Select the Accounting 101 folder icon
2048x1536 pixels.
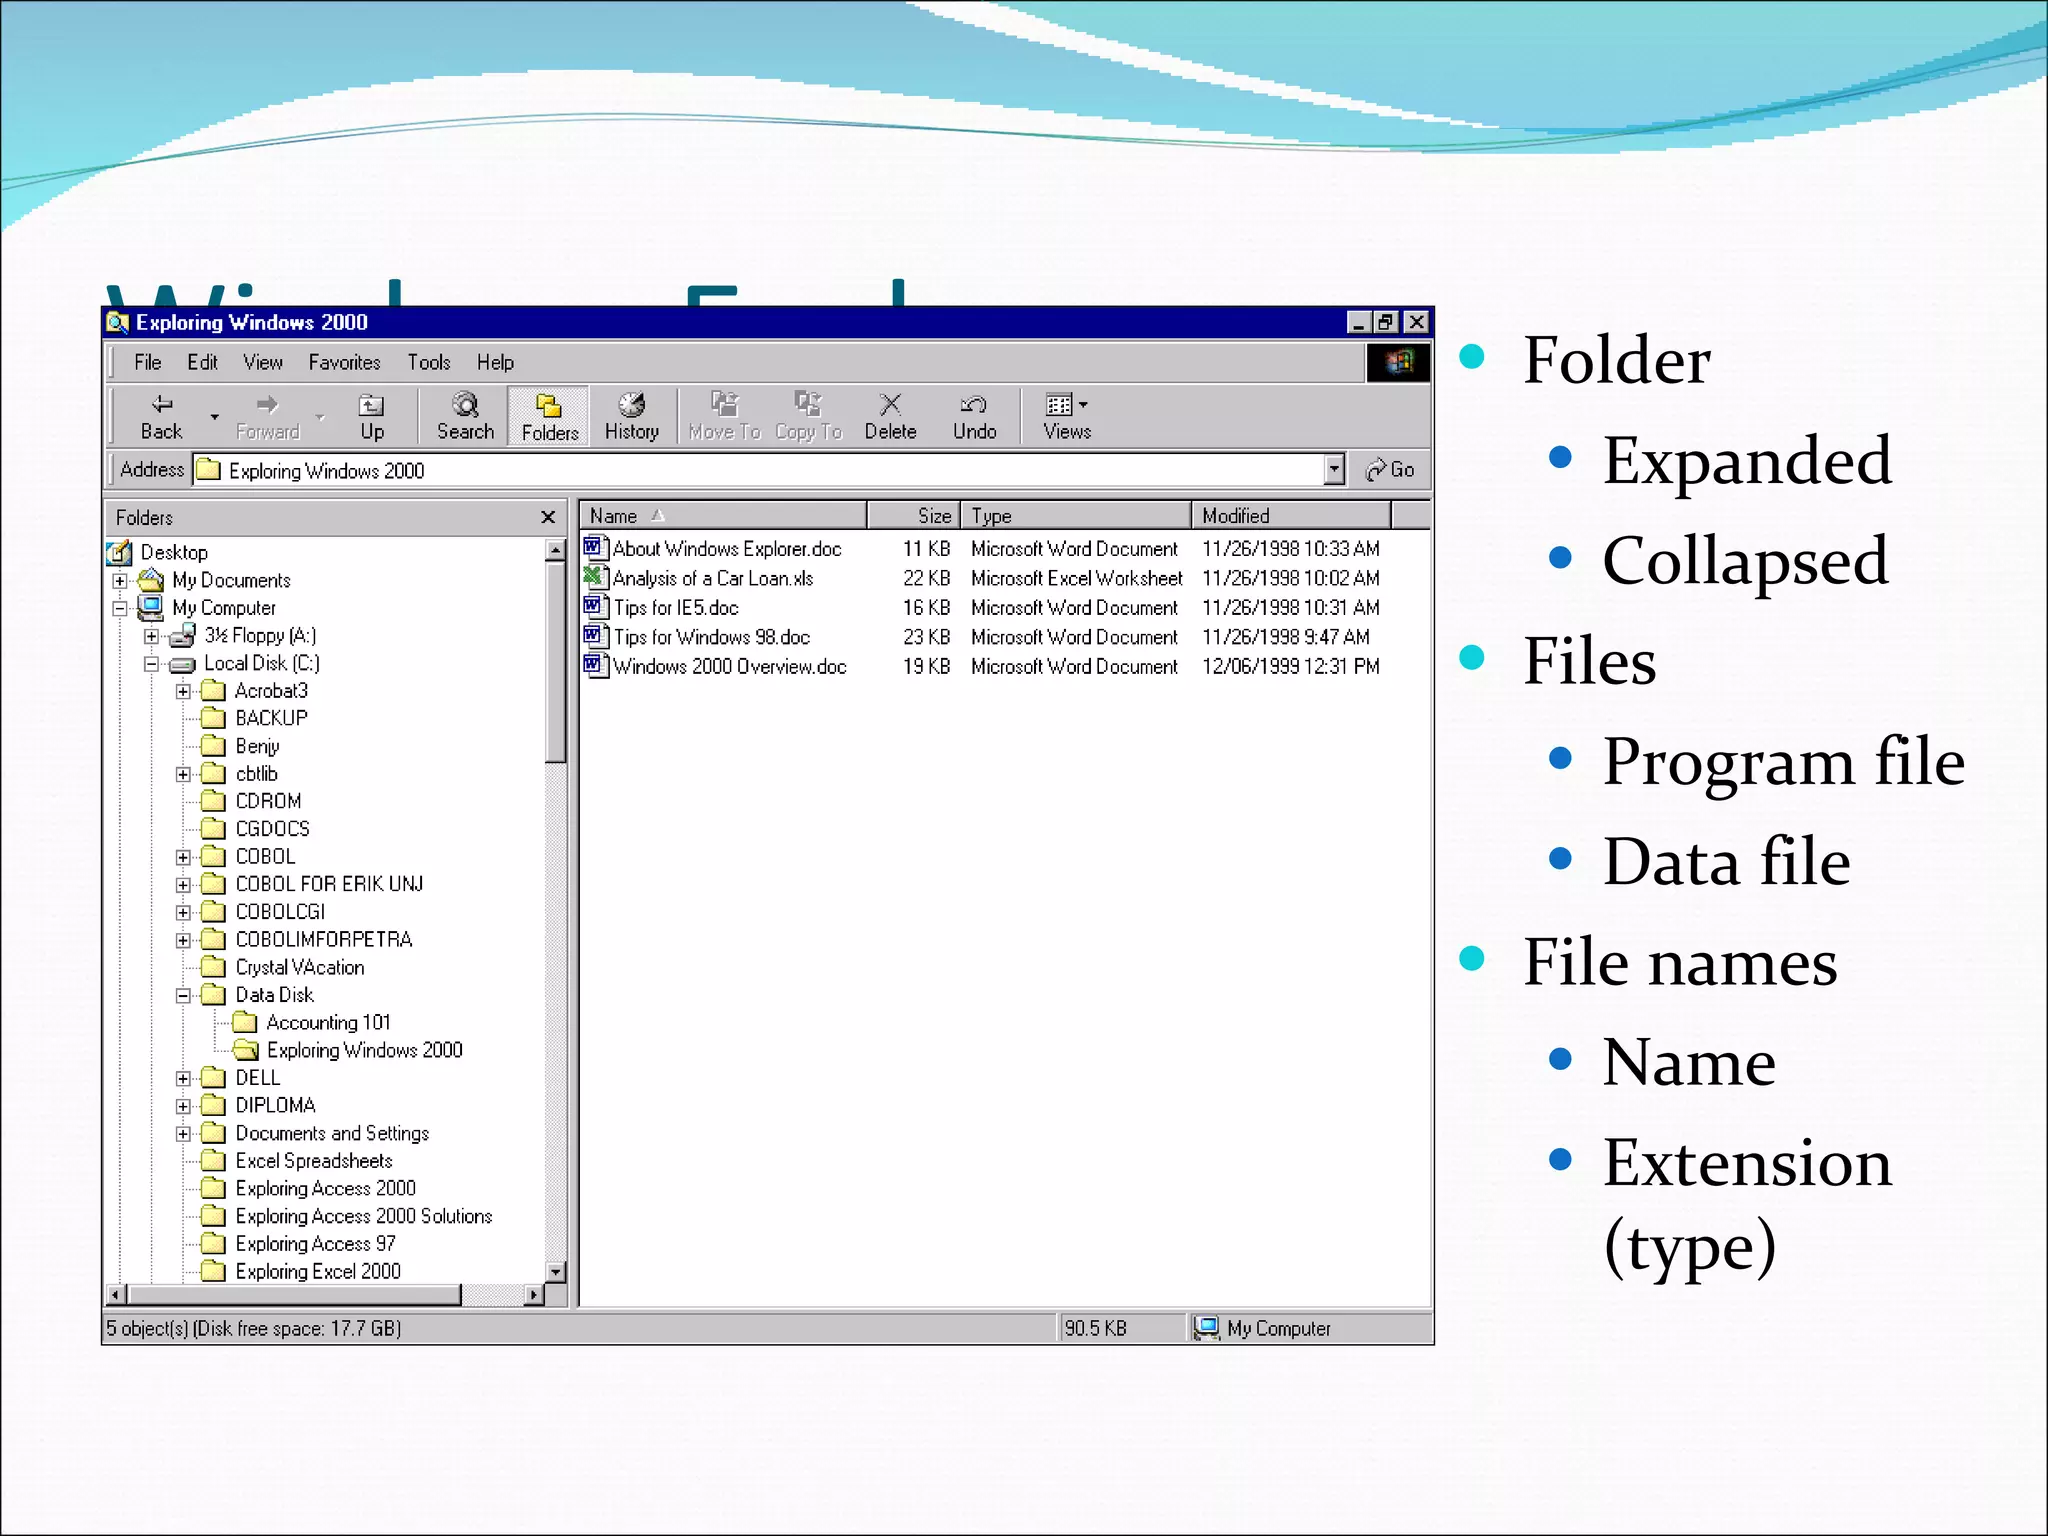(x=245, y=1022)
